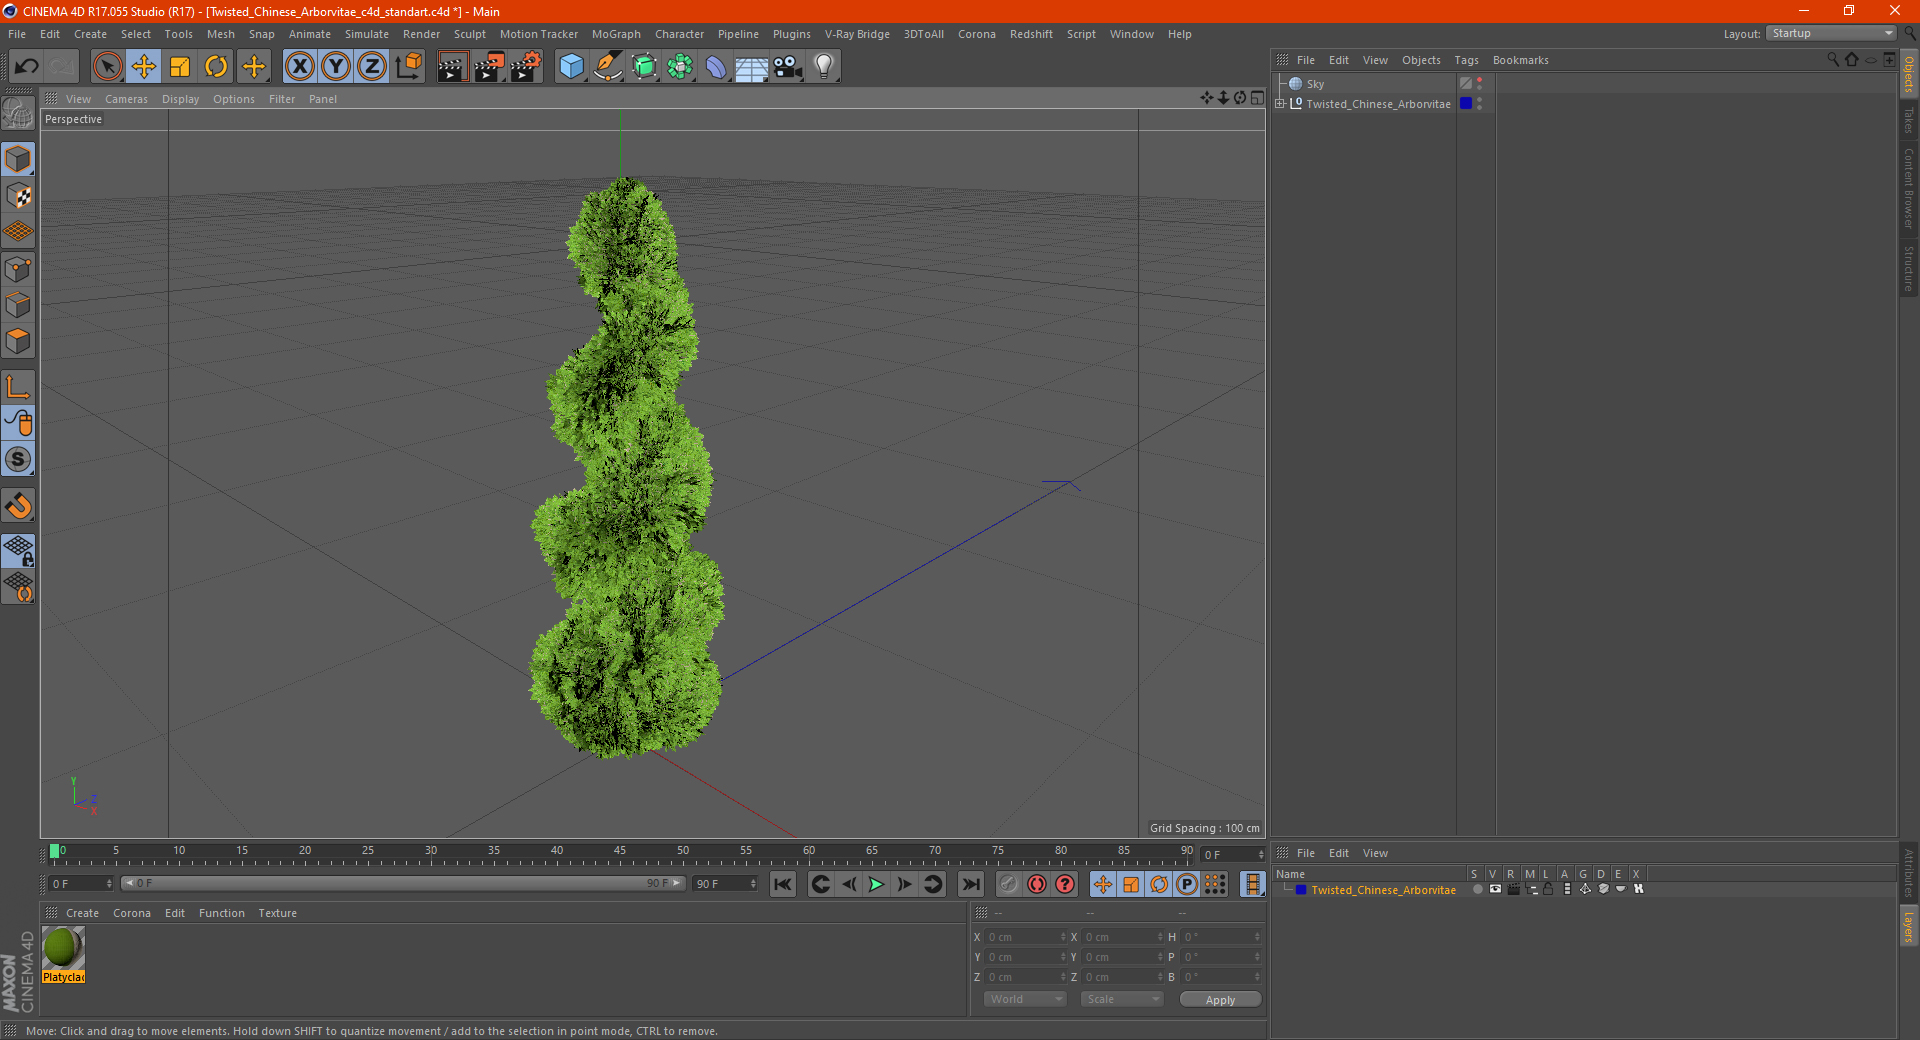
Task: Click the Undo arrow icon
Action: 27,67
